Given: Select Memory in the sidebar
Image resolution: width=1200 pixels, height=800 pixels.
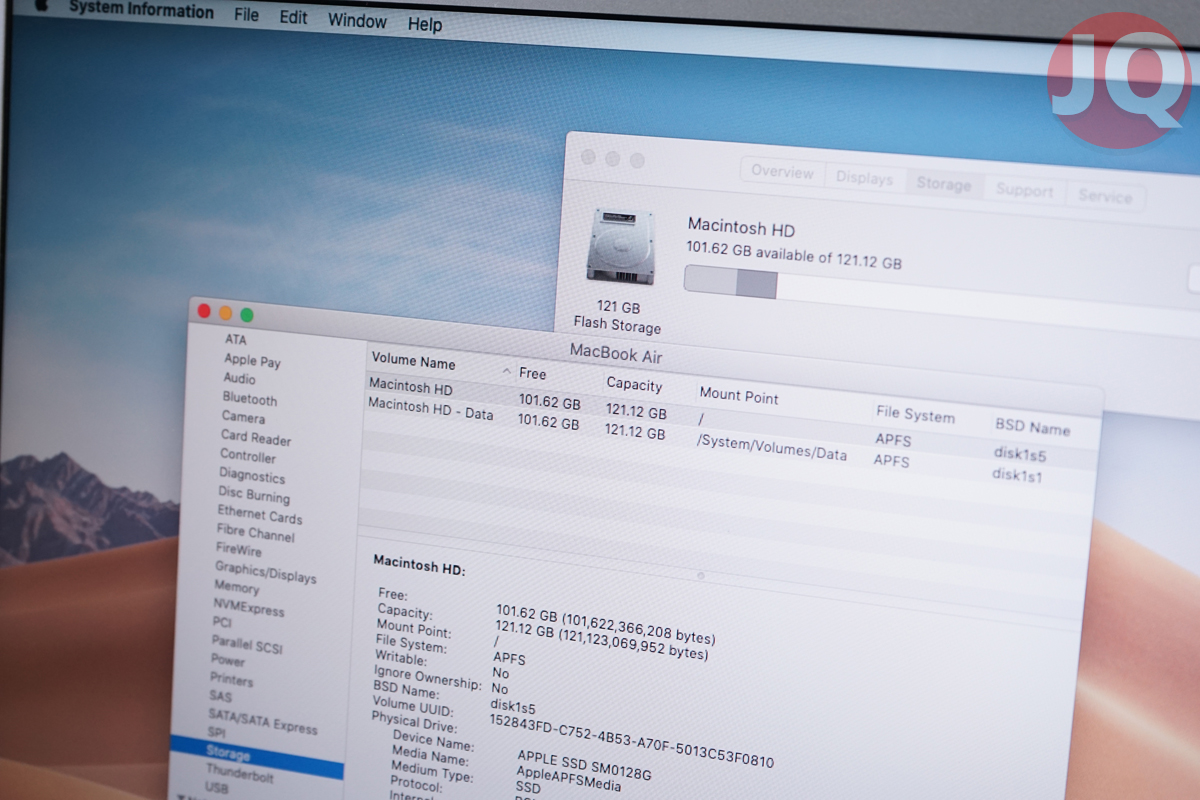Looking at the screenshot, I should tap(236, 588).
